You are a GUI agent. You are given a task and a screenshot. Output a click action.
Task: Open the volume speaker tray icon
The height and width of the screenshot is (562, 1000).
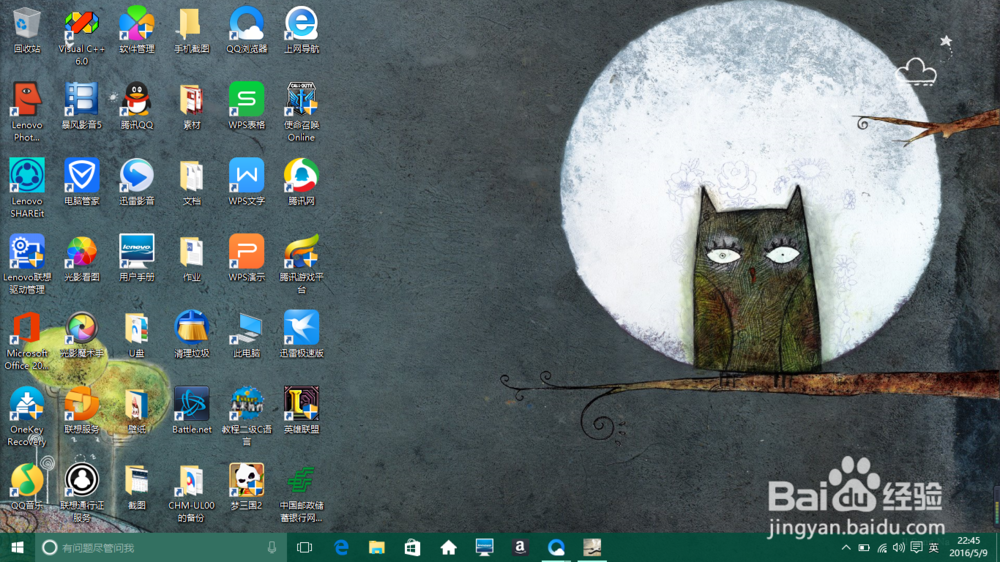coord(899,547)
